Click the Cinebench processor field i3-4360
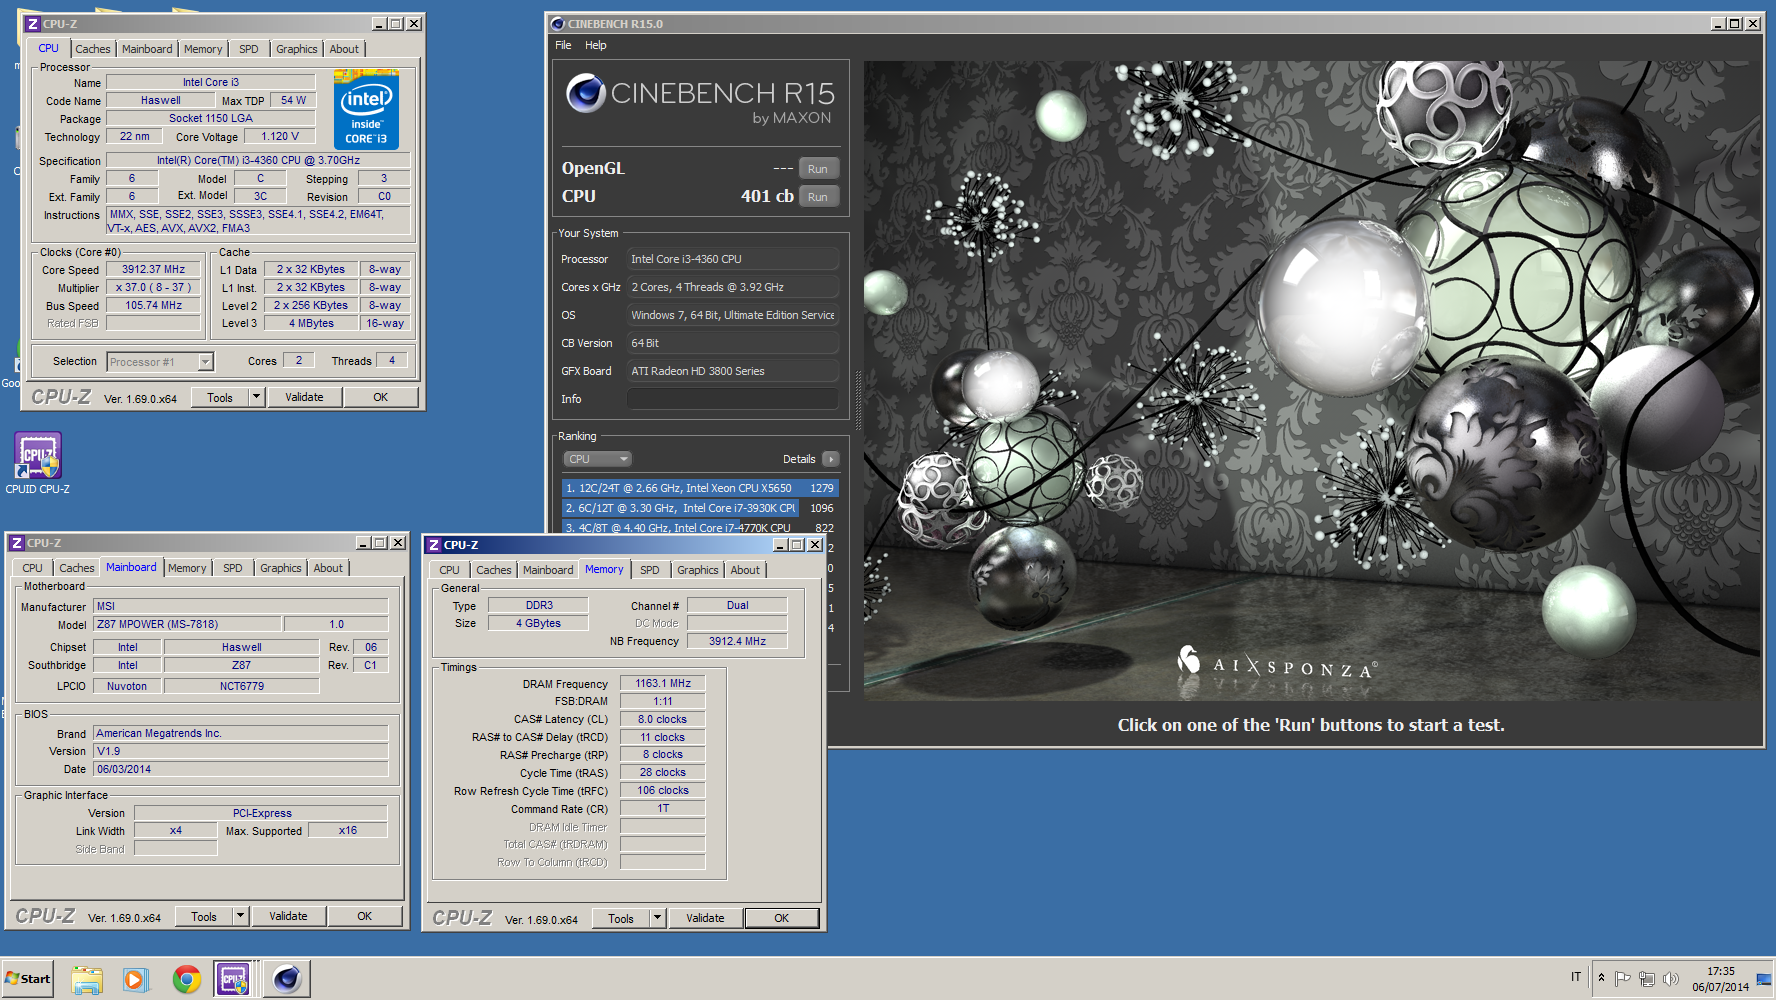The width and height of the screenshot is (1776, 1000). [x=732, y=259]
